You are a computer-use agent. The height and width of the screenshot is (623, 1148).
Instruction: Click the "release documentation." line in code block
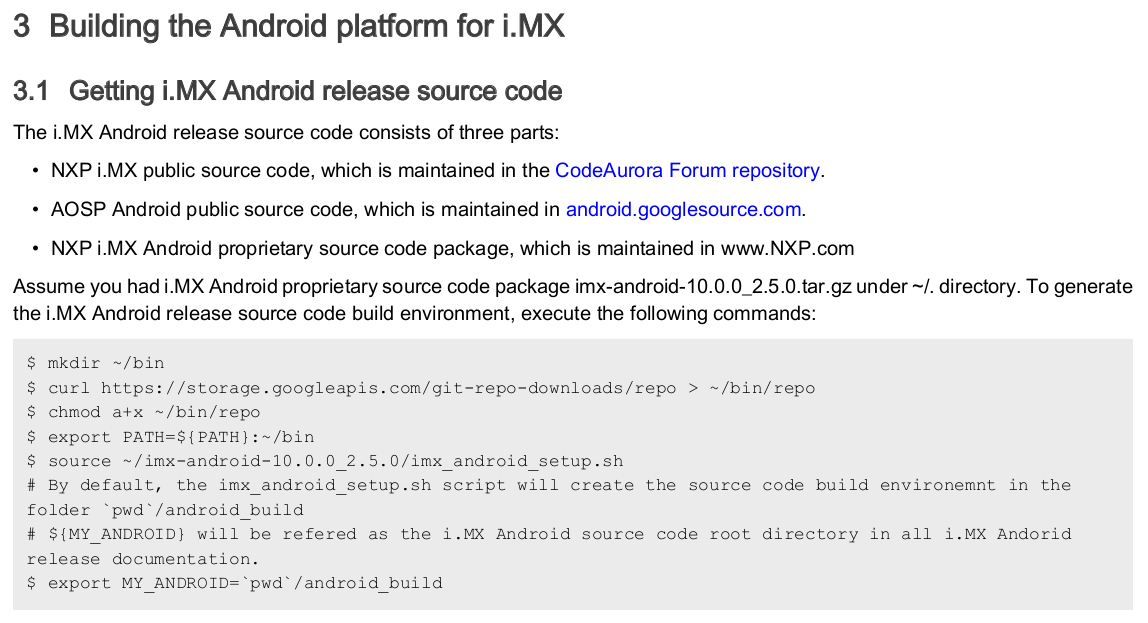(143, 559)
